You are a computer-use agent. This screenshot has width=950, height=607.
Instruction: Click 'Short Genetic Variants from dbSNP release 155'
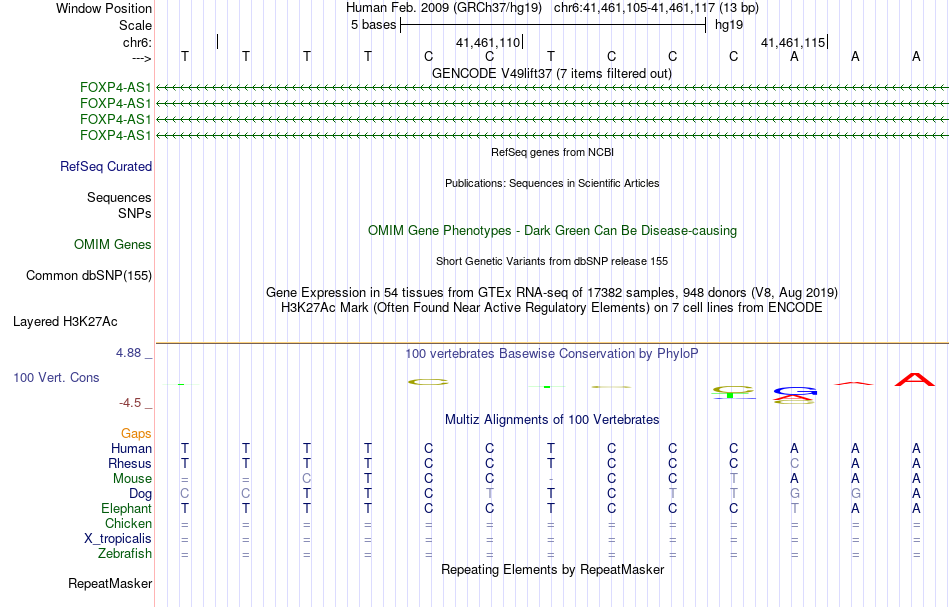(x=552, y=262)
